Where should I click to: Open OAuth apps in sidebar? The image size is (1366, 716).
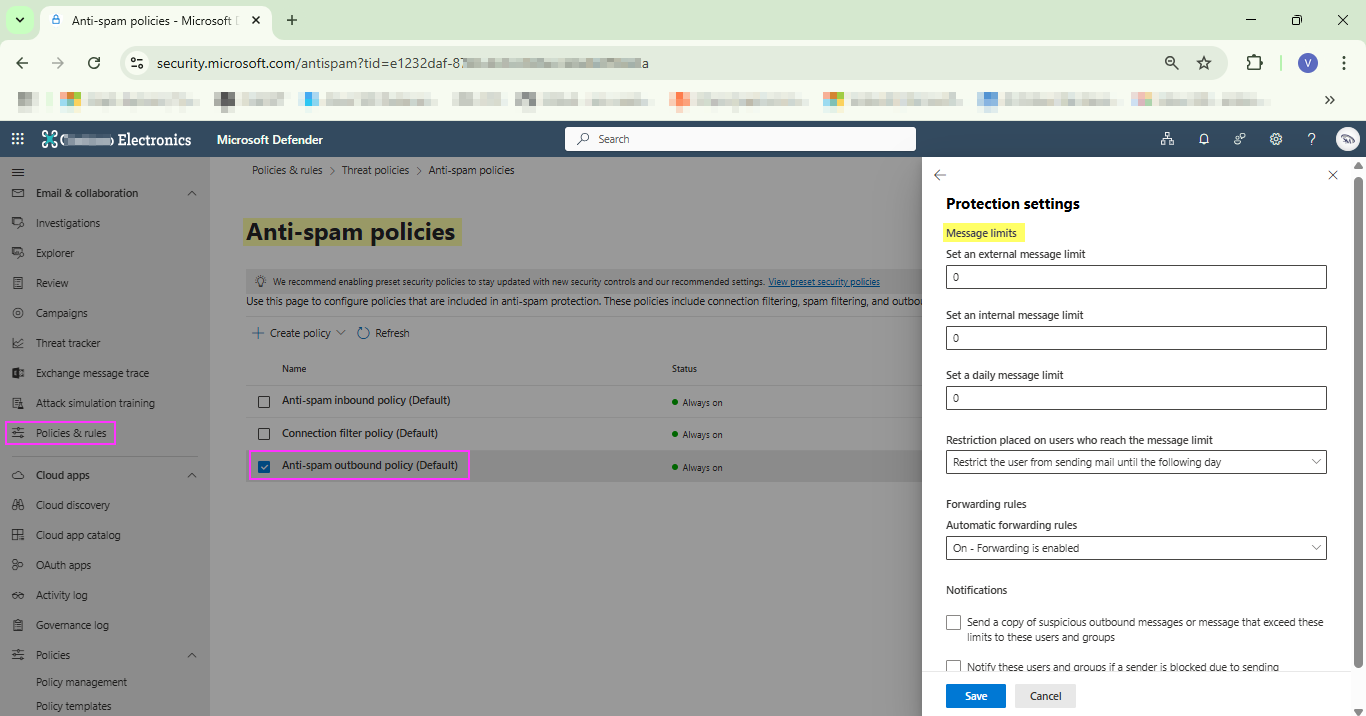(x=63, y=565)
